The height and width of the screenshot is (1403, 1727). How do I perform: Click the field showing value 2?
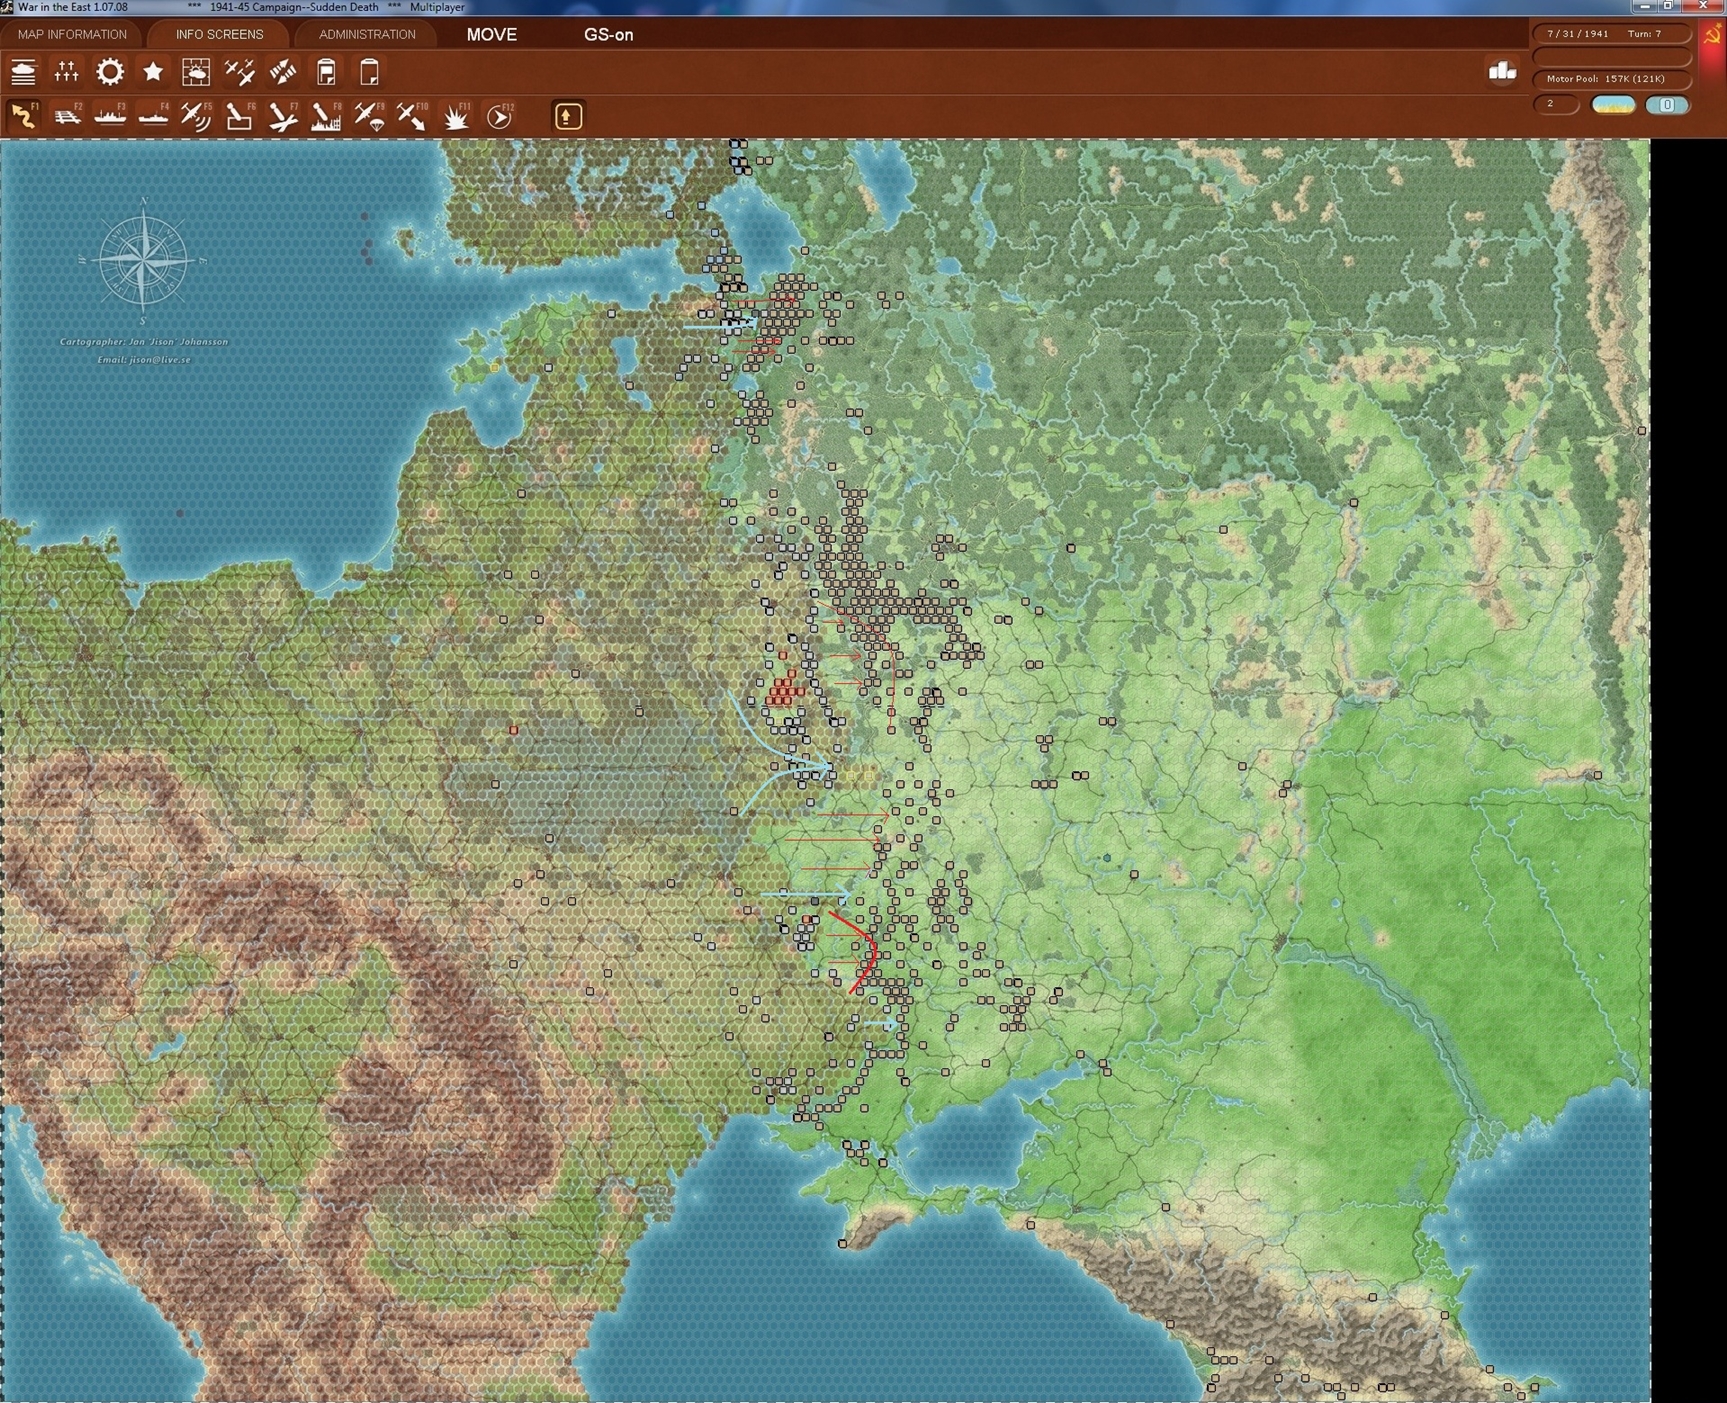(1555, 104)
